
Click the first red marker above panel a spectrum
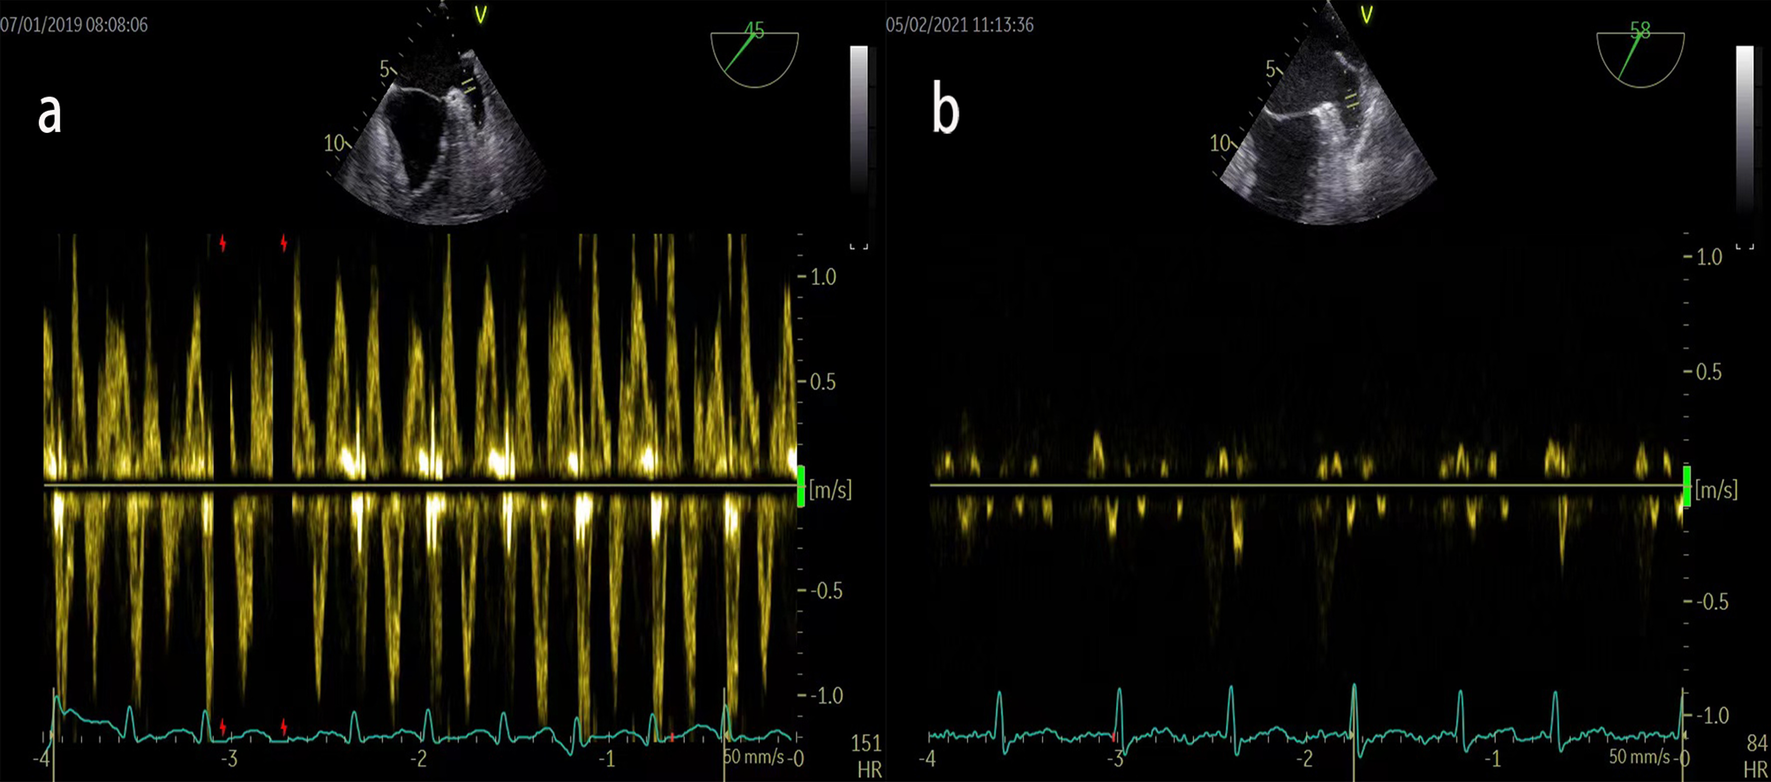click(223, 244)
